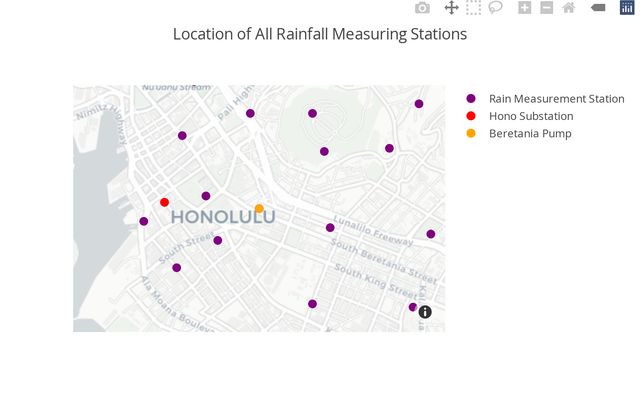Toggle Beretania Pump legend label
640x400 pixels.
click(530, 133)
